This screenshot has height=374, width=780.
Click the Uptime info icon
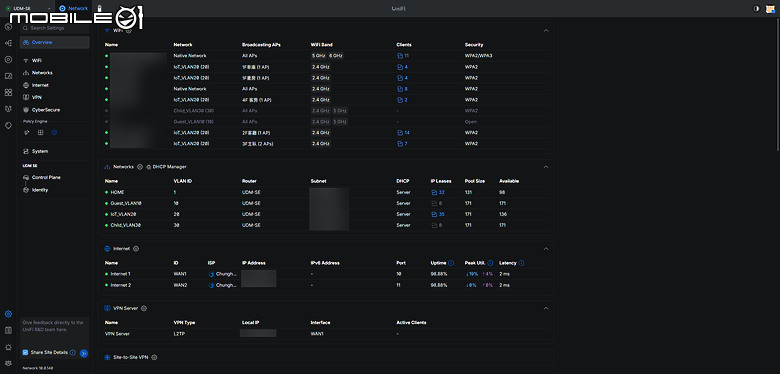451,263
